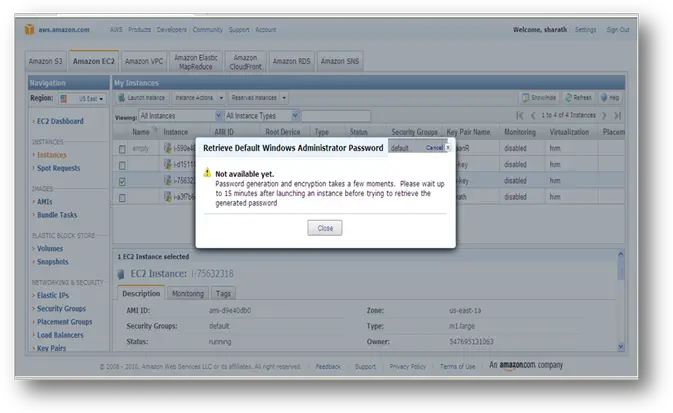The width and height of the screenshot is (673, 413).
Task: Click the Launch Instance toolbar button
Action: [x=142, y=98]
